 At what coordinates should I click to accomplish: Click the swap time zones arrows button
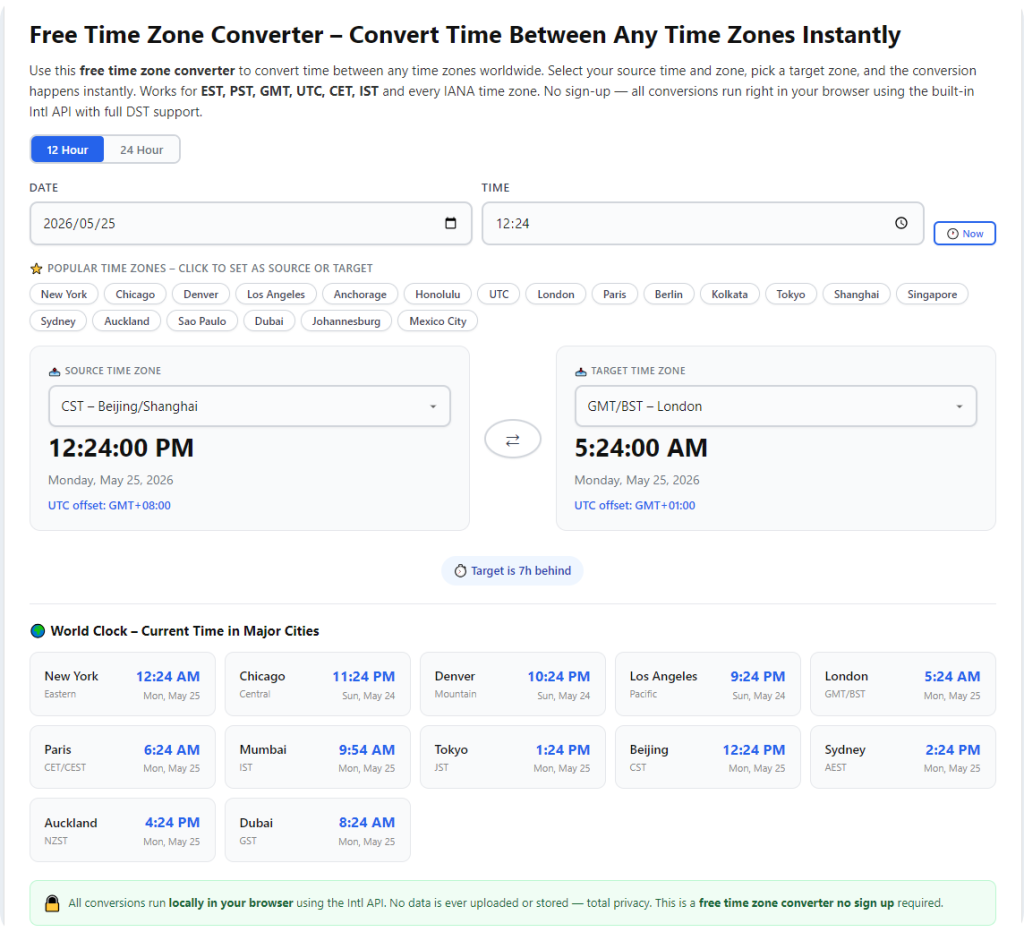pyautogui.click(x=513, y=440)
